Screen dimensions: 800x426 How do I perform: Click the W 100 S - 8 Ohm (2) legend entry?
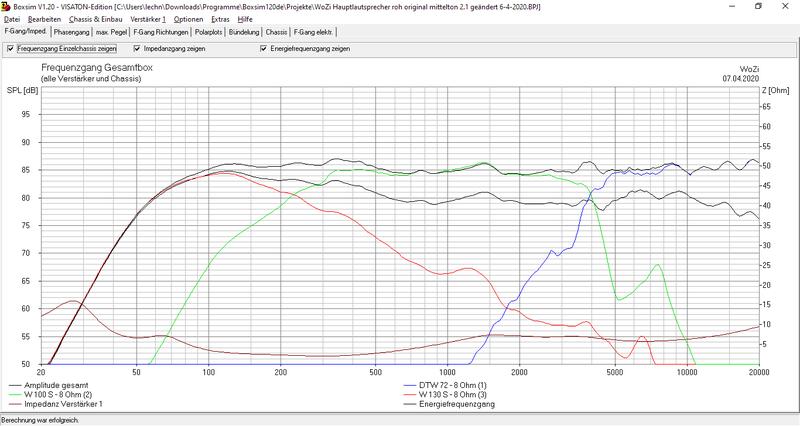pos(51,395)
